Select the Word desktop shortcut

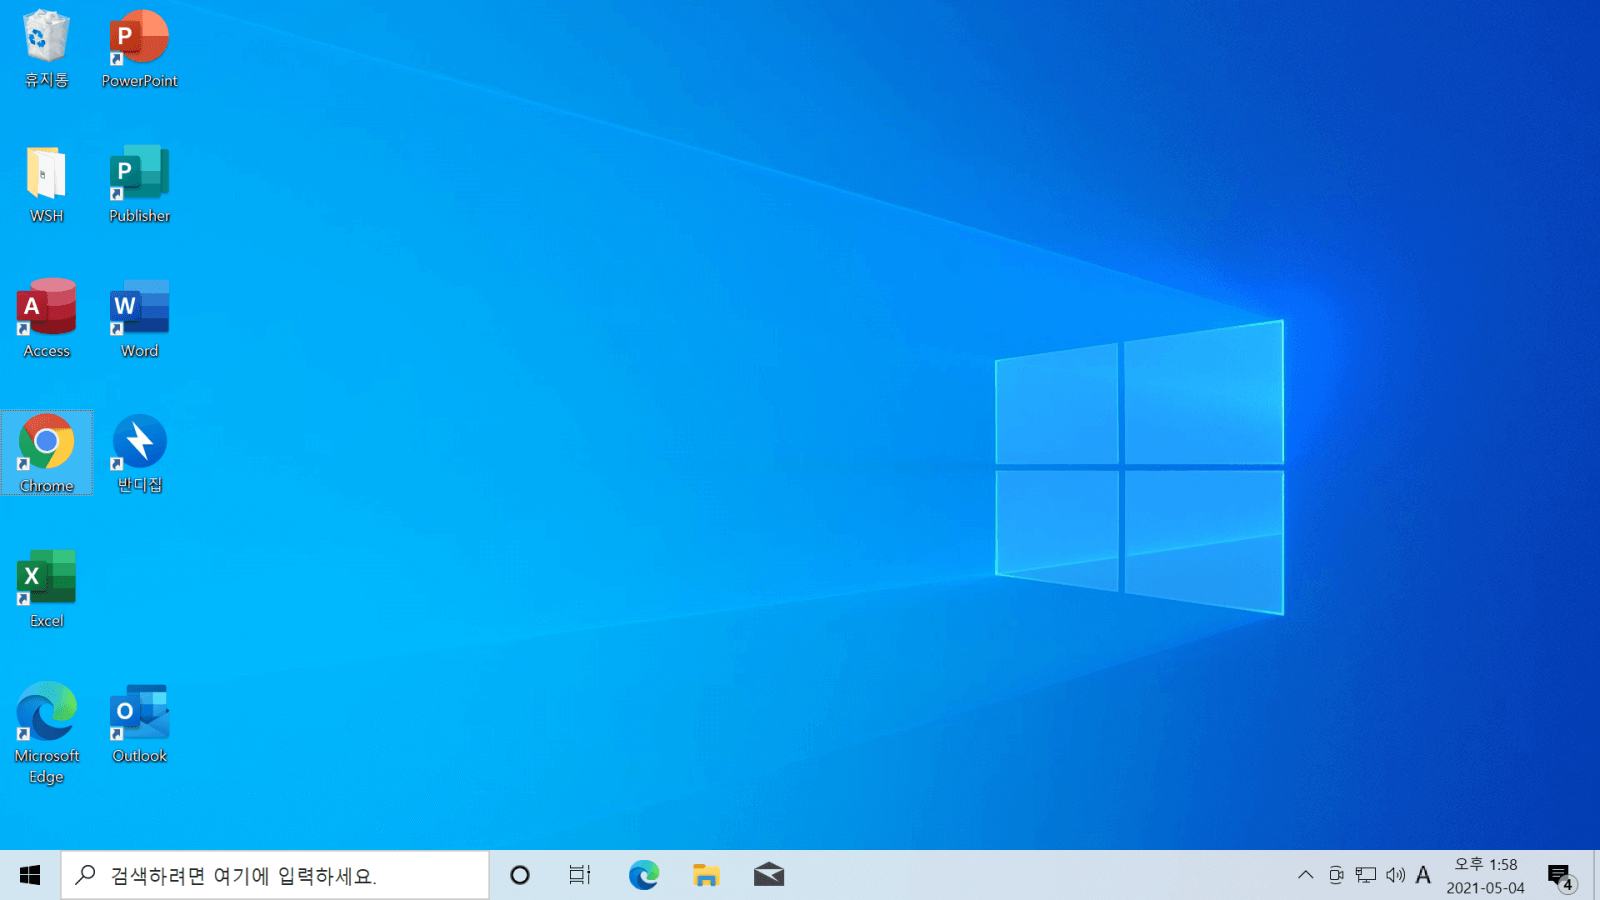(x=140, y=319)
